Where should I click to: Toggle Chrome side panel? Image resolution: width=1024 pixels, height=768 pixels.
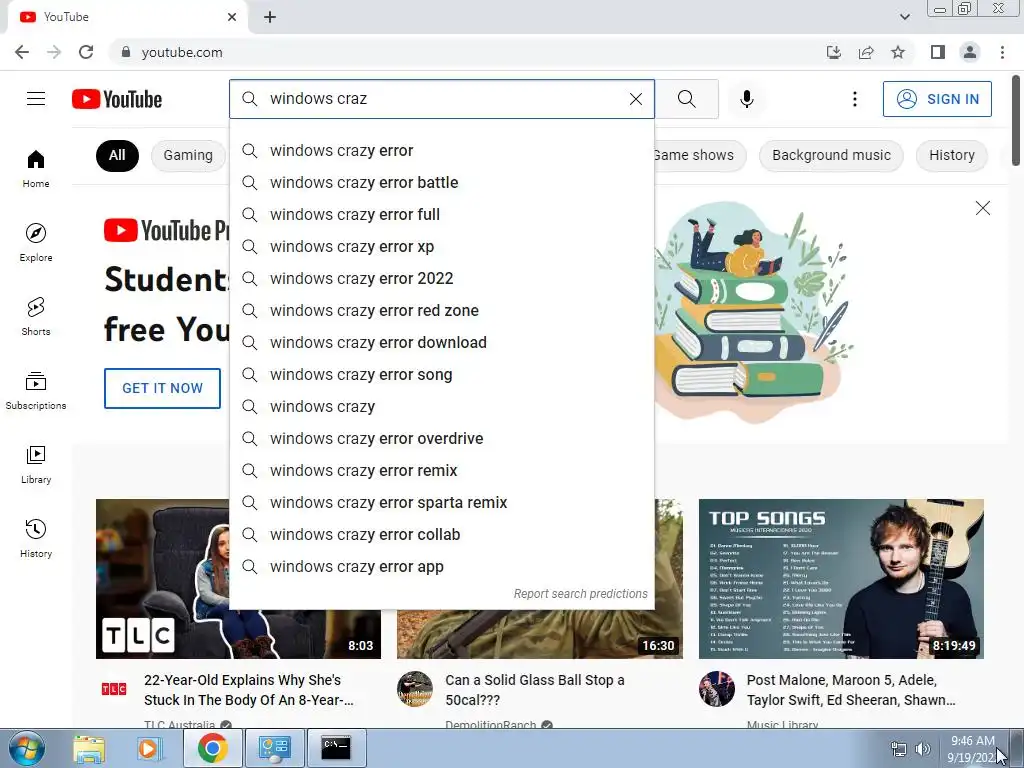(x=938, y=52)
